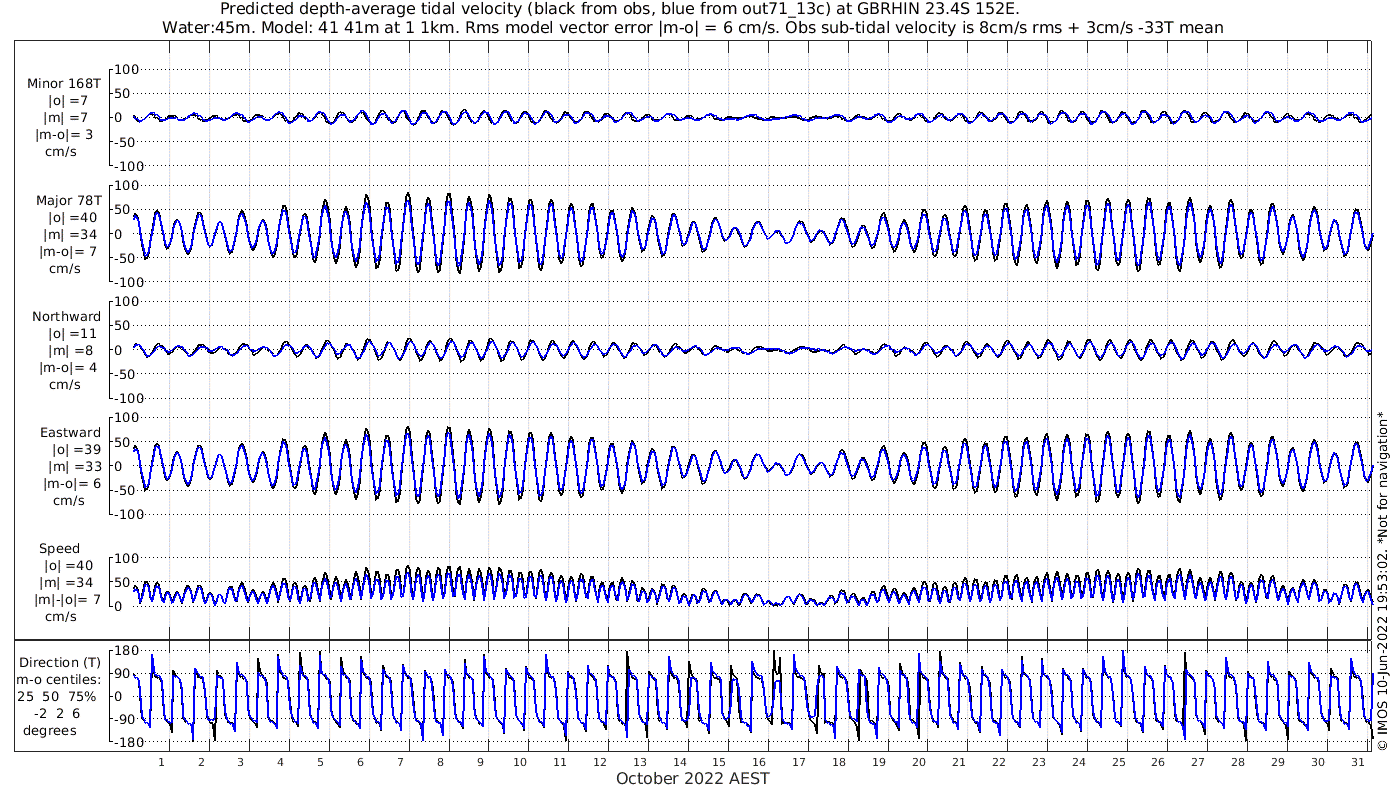Select the 'Northward' panel label
The image size is (1400, 800).
point(66,317)
